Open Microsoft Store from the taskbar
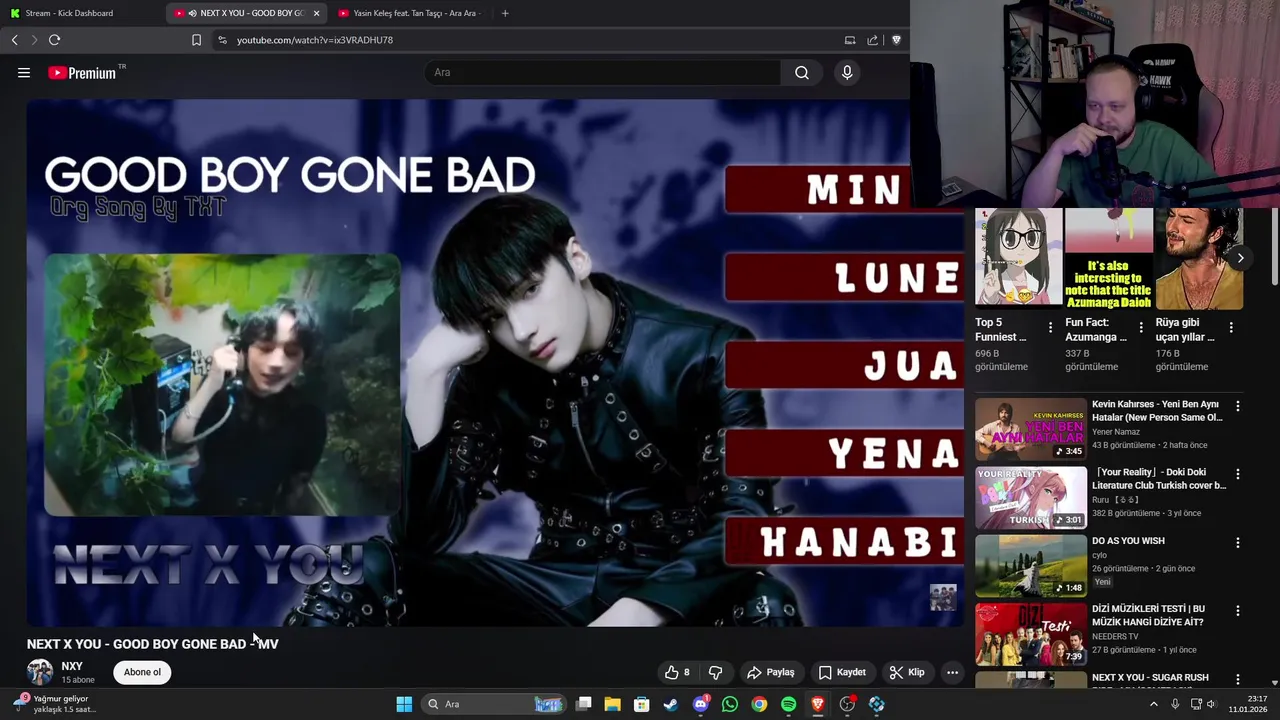The image size is (1280, 720). point(642,704)
